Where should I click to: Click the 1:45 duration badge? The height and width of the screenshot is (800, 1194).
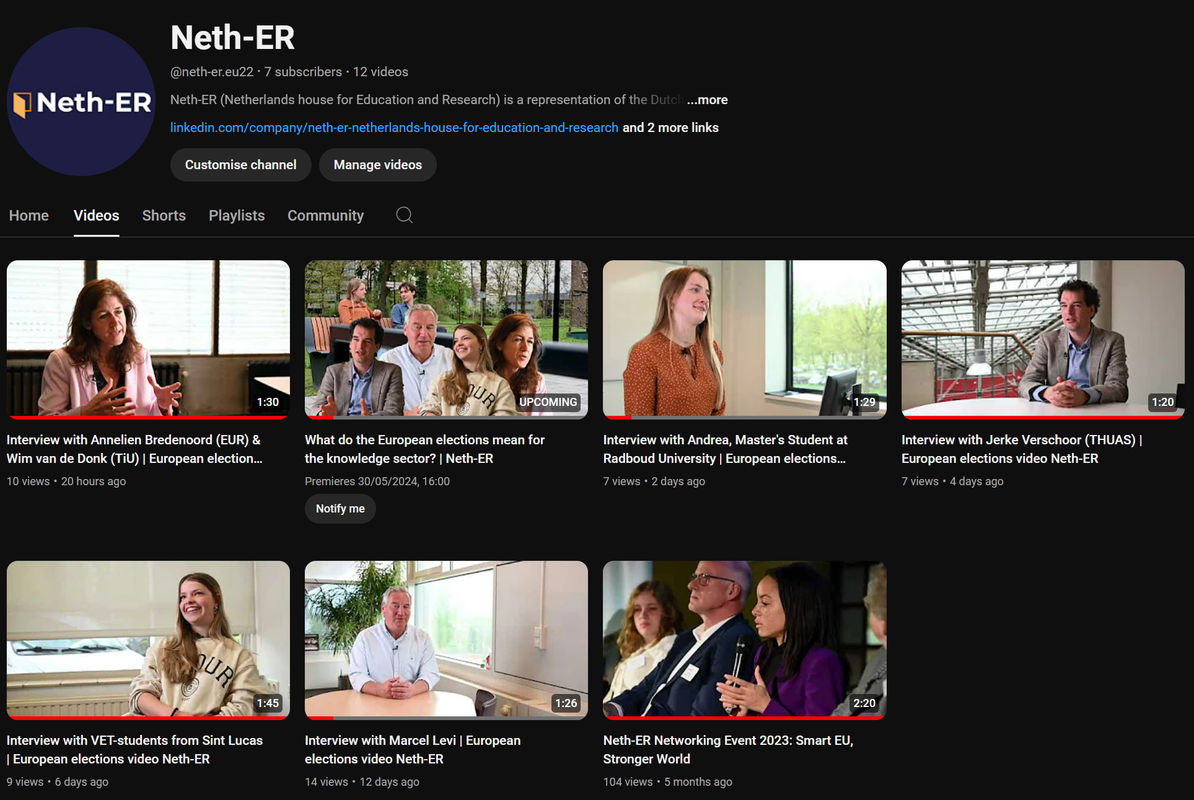[x=267, y=703]
